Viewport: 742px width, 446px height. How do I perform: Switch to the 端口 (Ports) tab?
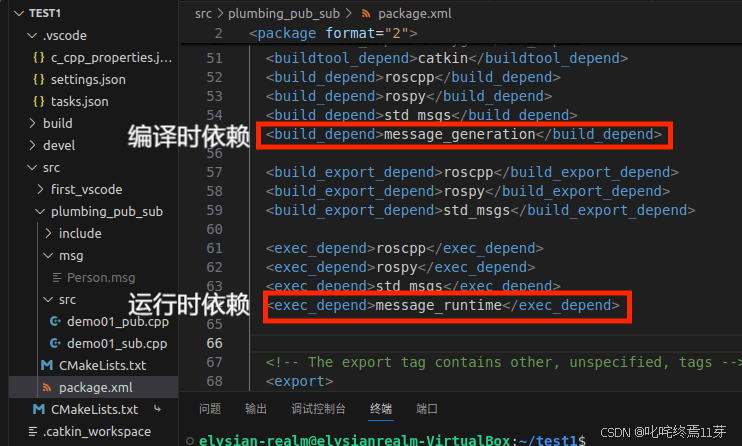click(426, 409)
